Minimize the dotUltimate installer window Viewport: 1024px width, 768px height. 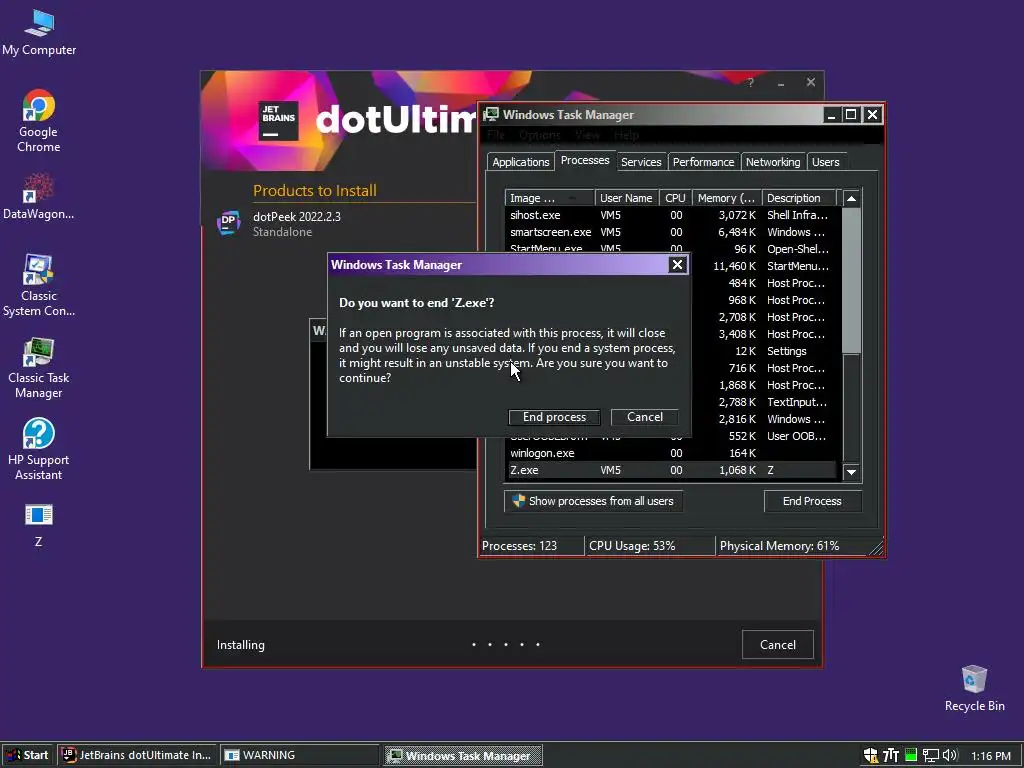(x=781, y=83)
